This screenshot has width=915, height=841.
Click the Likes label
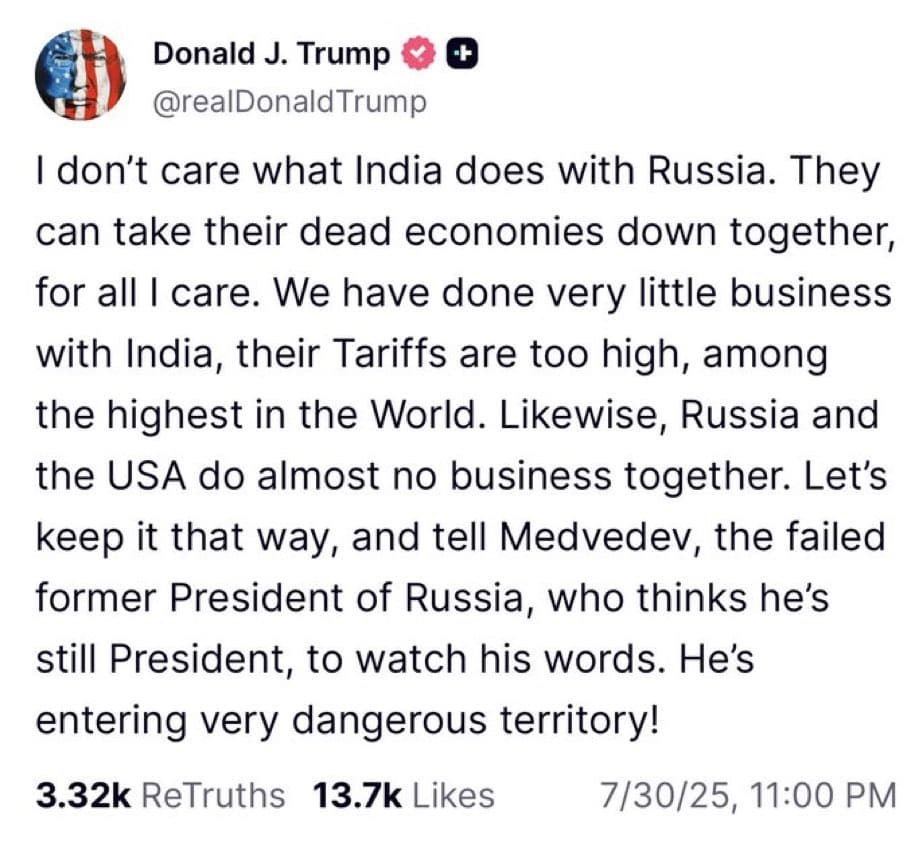coord(453,795)
